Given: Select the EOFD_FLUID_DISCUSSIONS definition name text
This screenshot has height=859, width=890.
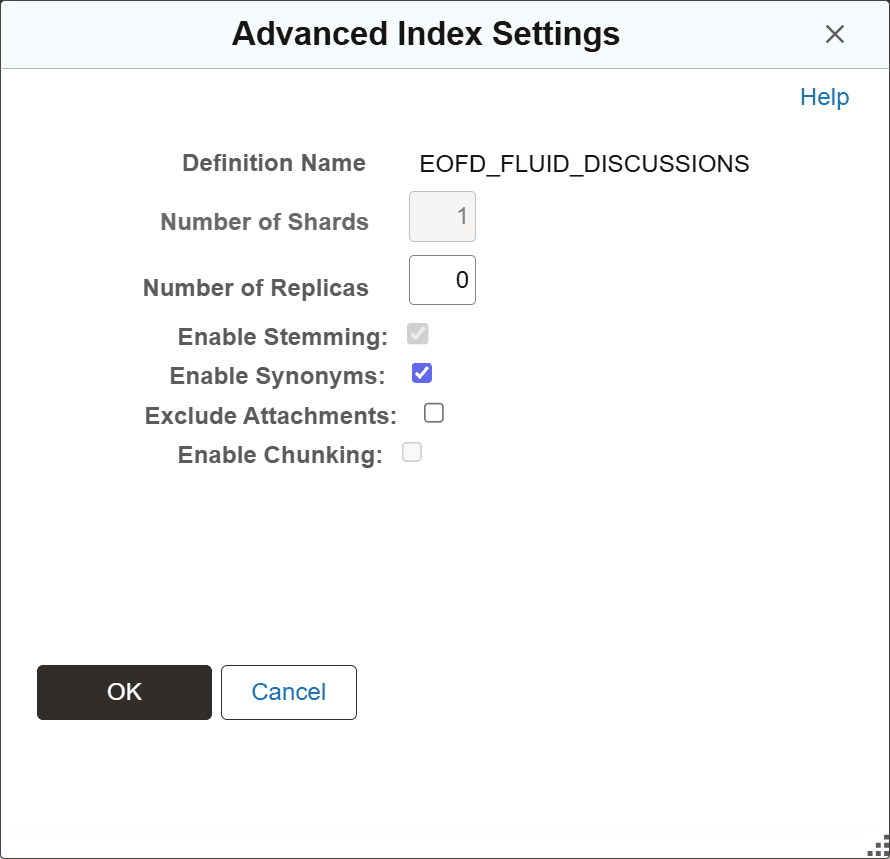Looking at the screenshot, I should [584, 164].
